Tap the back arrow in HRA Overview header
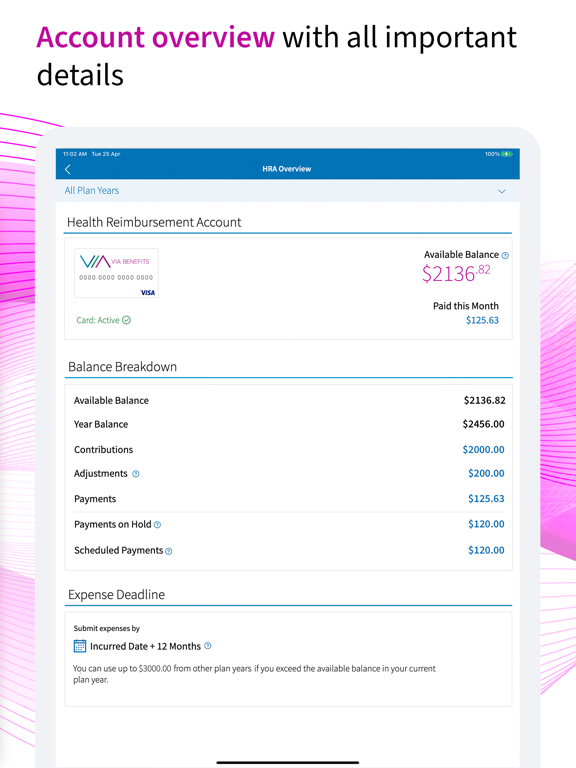 68,169
